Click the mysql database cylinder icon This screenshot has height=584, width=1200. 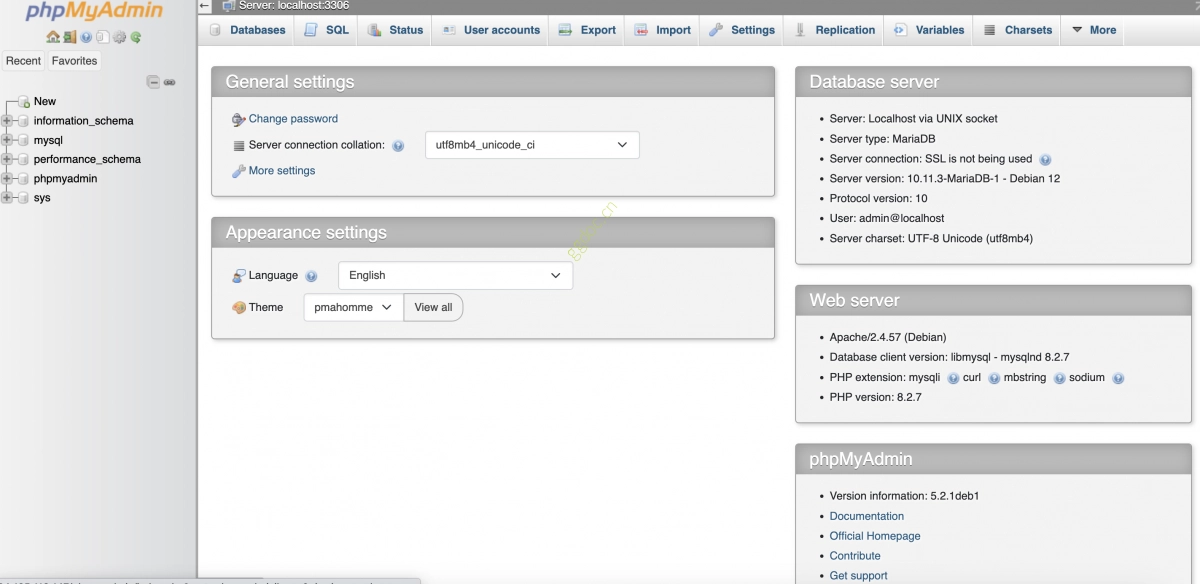[23, 140]
